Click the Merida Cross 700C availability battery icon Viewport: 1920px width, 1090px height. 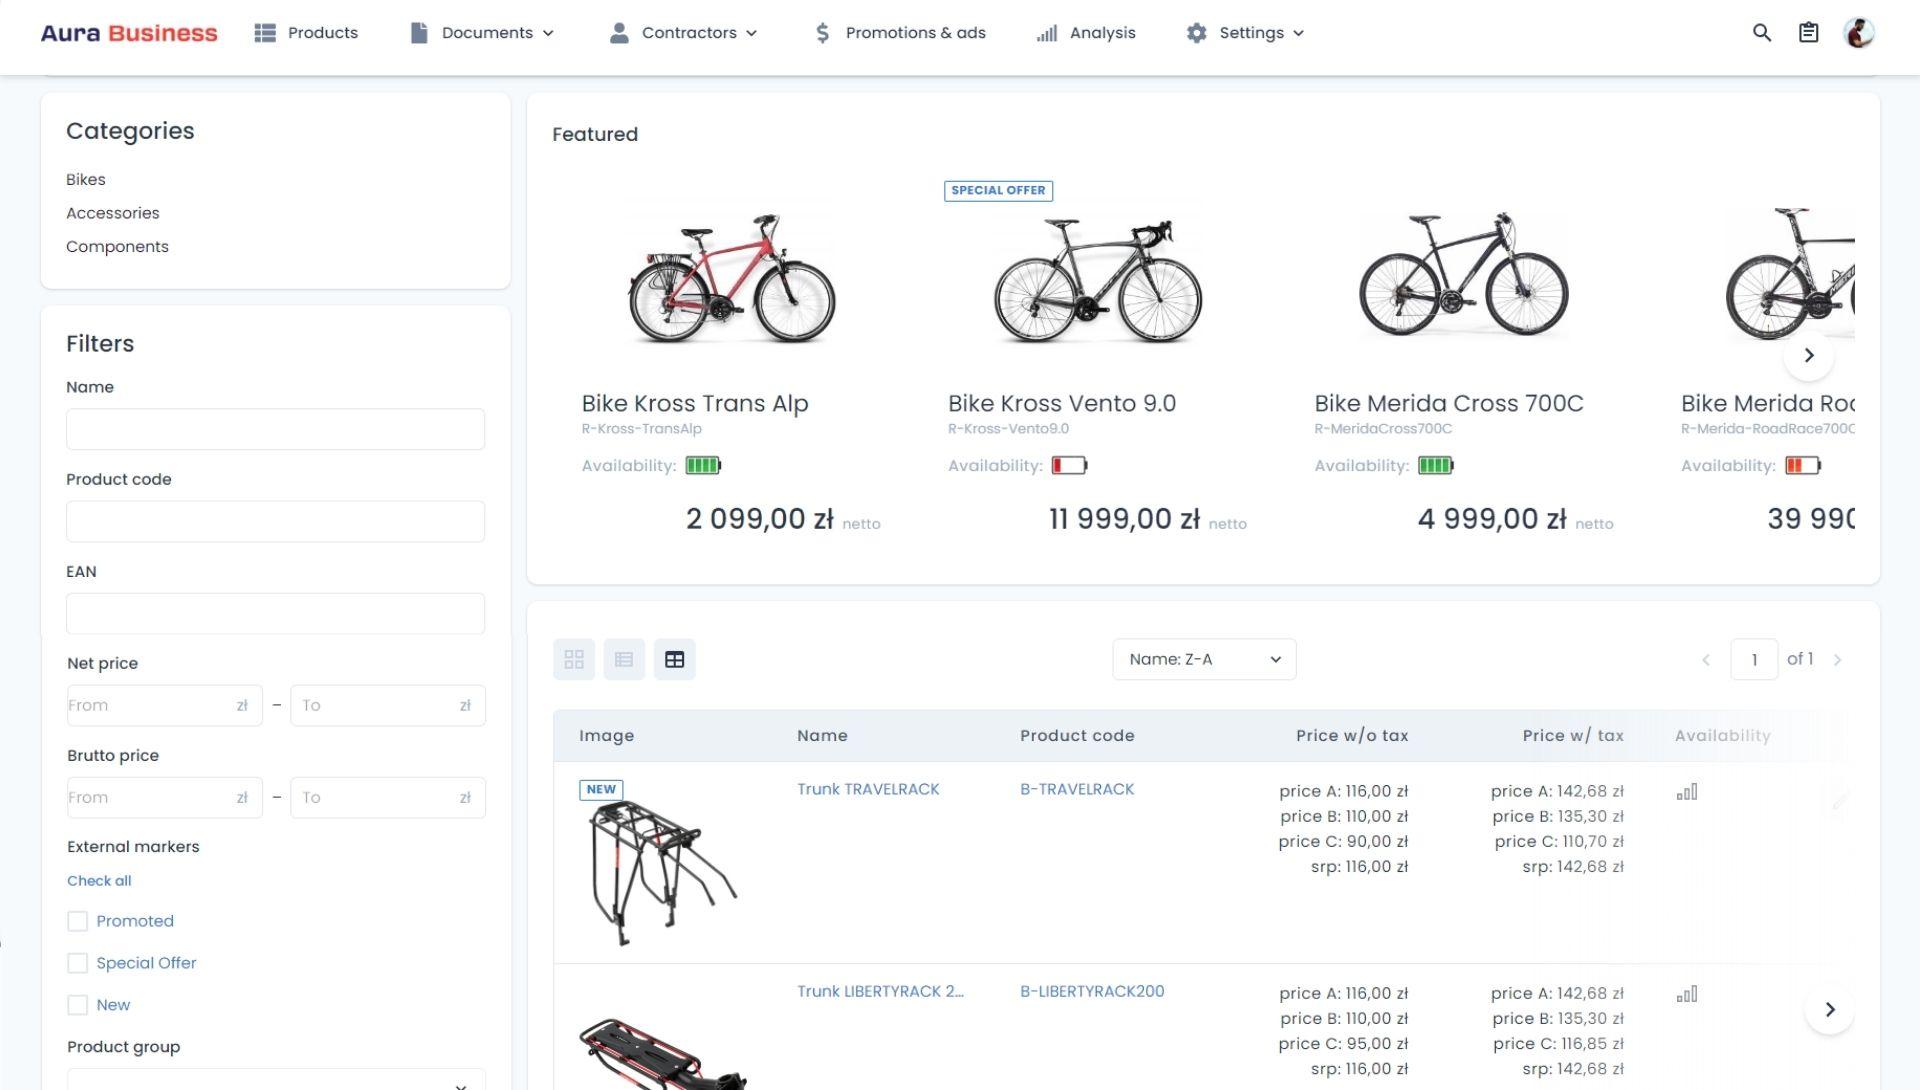(1435, 465)
